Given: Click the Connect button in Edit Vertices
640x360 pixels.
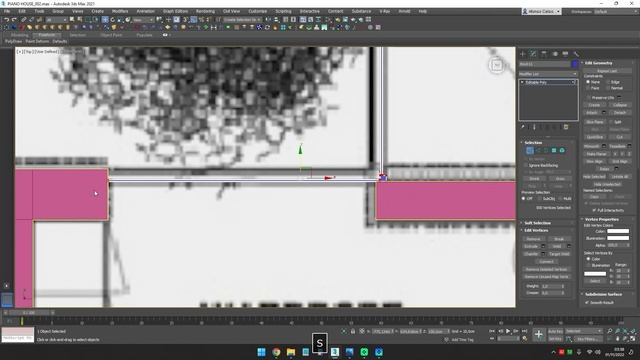Looking at the screenshot, I should 547,262.
